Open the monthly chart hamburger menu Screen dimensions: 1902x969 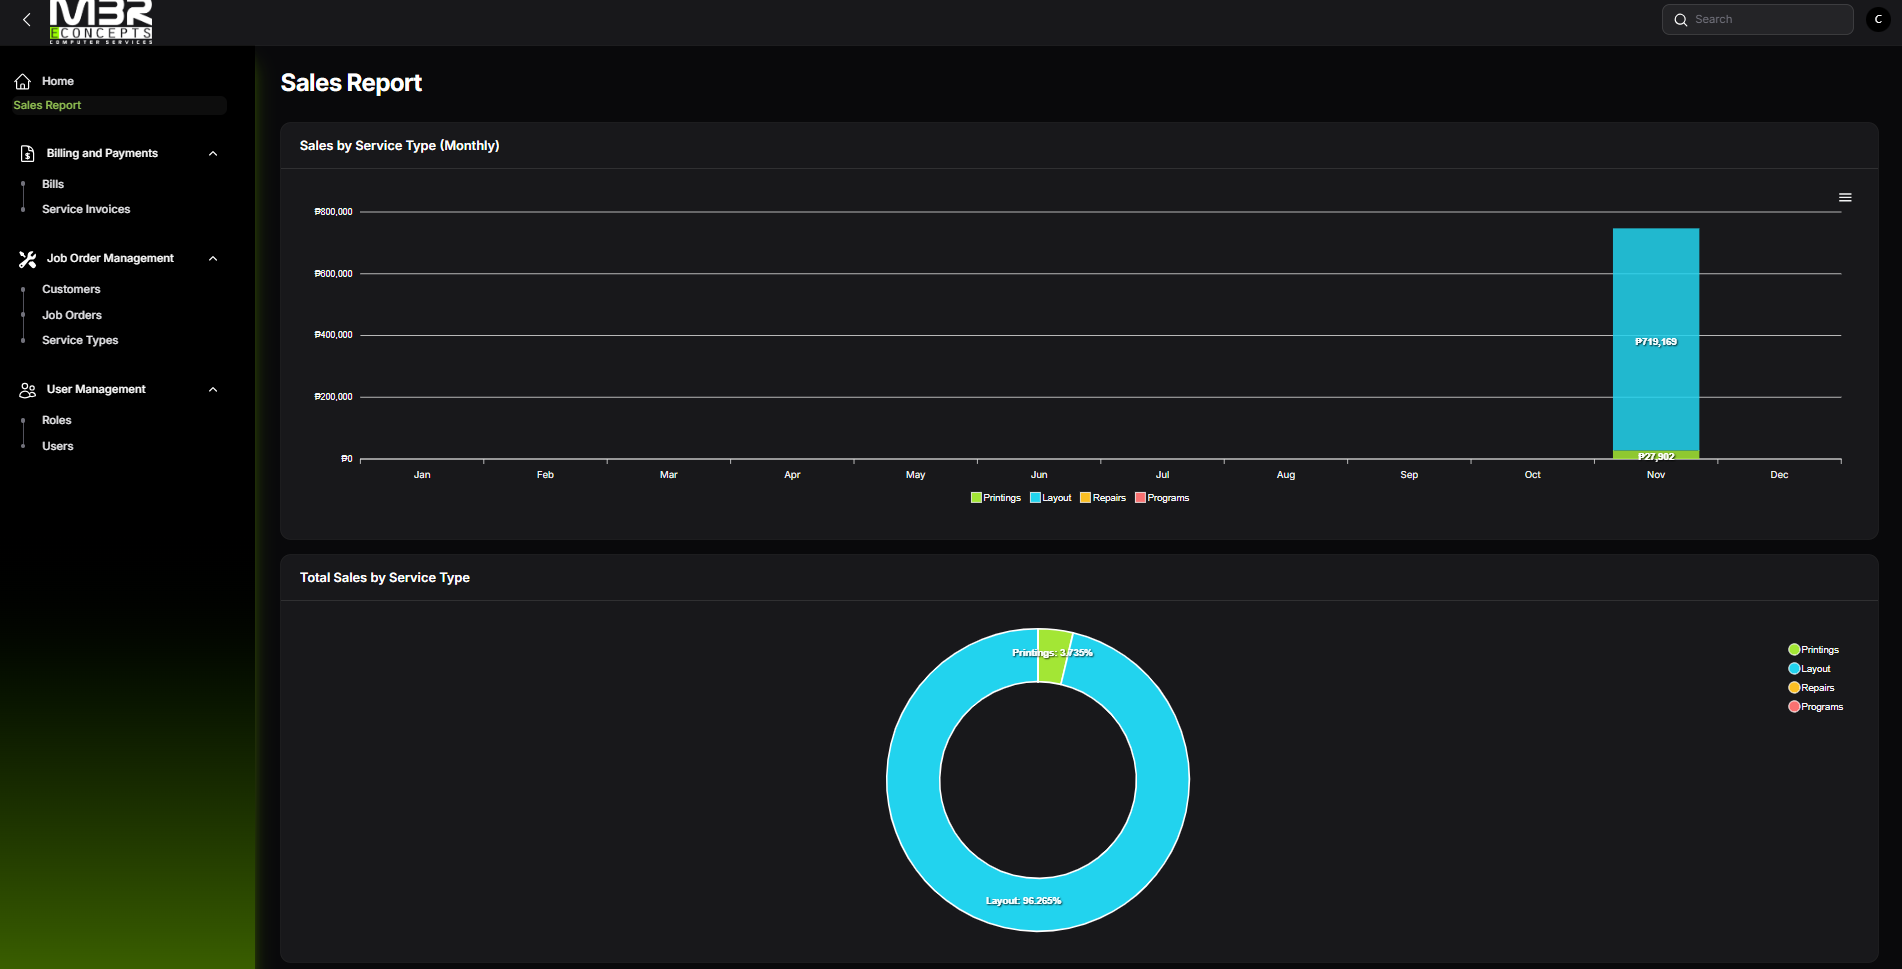1845,198
